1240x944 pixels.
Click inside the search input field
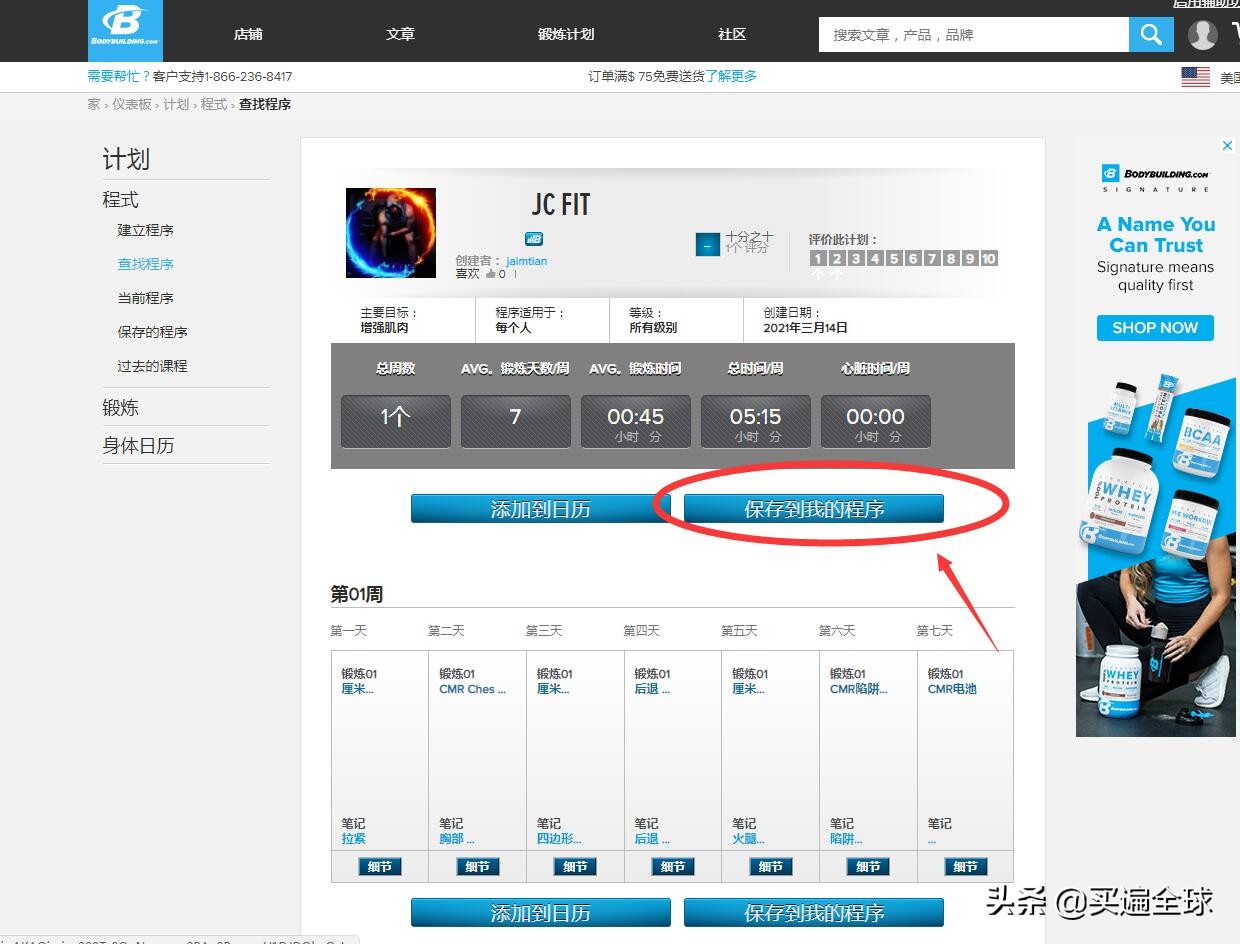(970, 34)
